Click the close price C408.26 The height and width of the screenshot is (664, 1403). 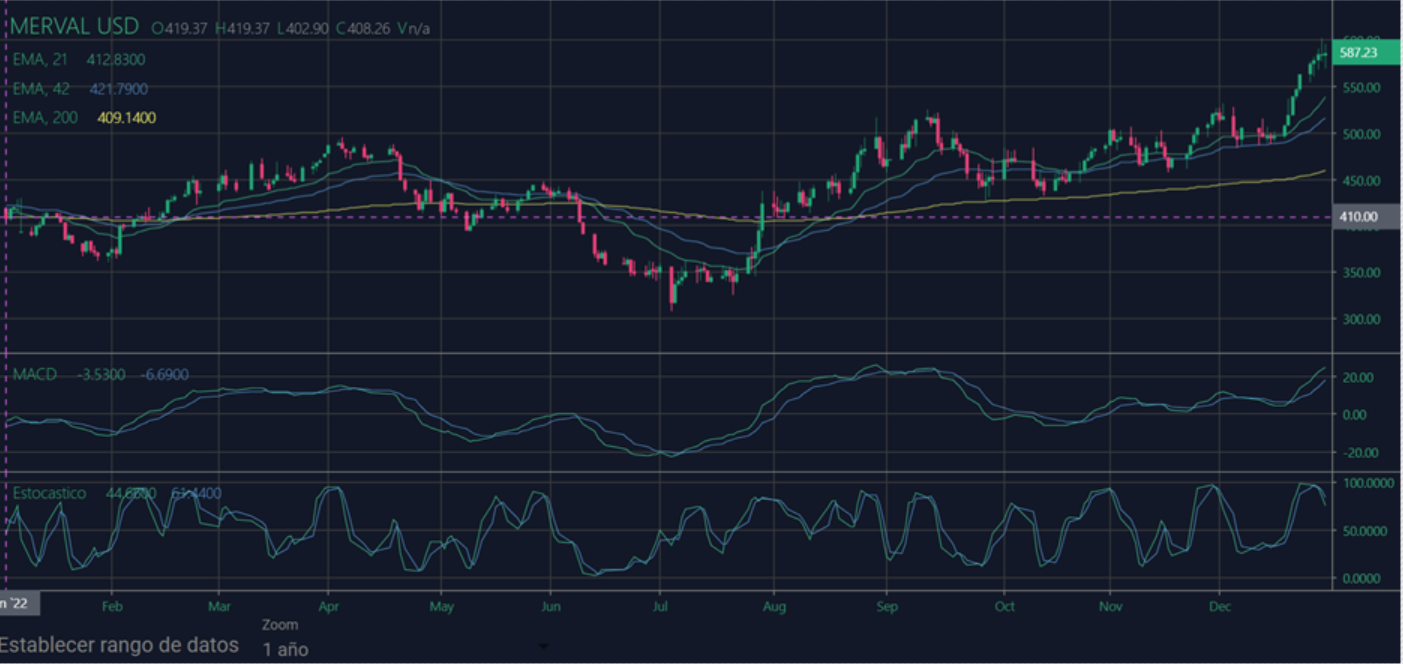[x=363, y=28]
